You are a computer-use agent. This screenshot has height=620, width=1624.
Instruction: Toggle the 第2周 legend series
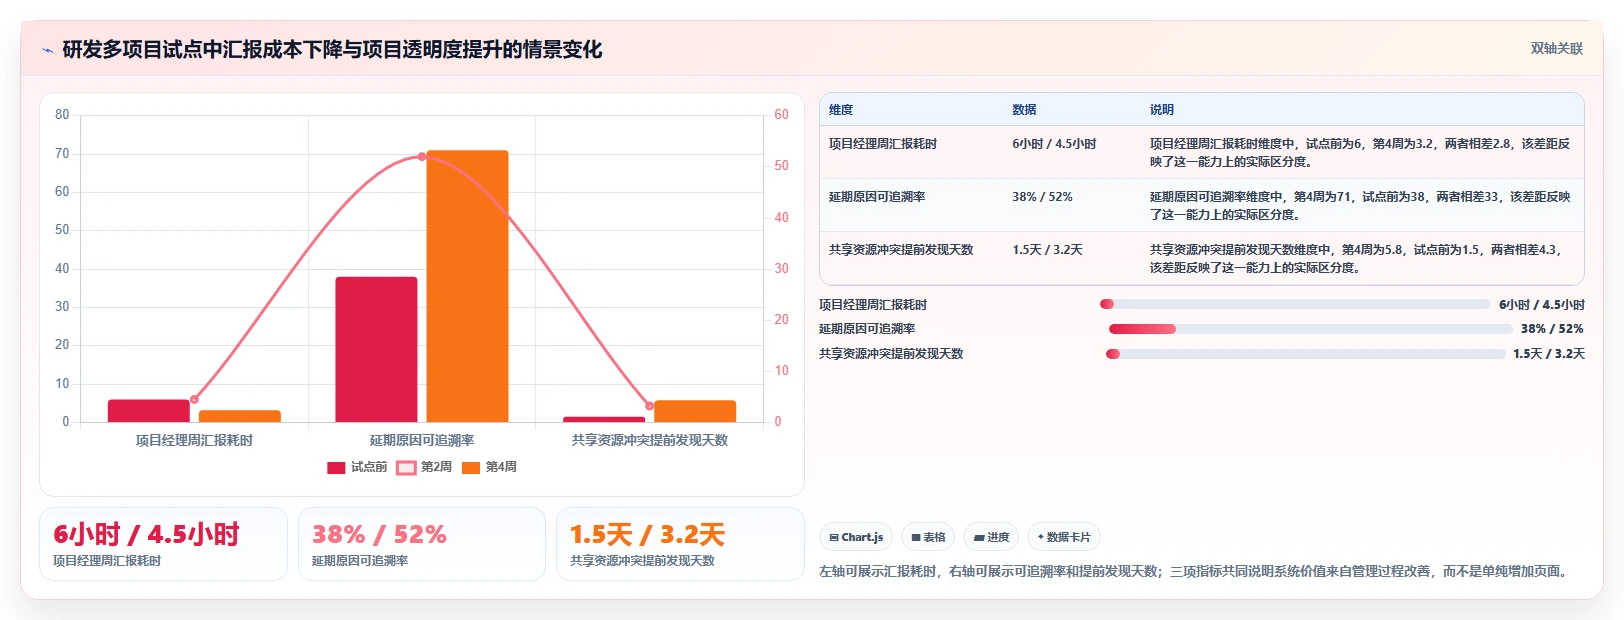coord(424,467)
